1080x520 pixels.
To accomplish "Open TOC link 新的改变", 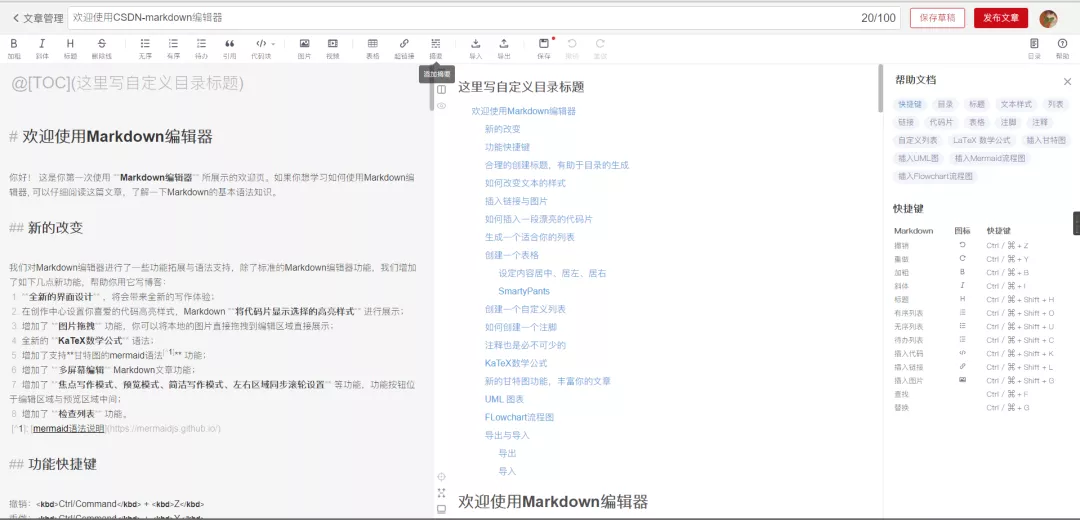I will click(x=503, y=129).
